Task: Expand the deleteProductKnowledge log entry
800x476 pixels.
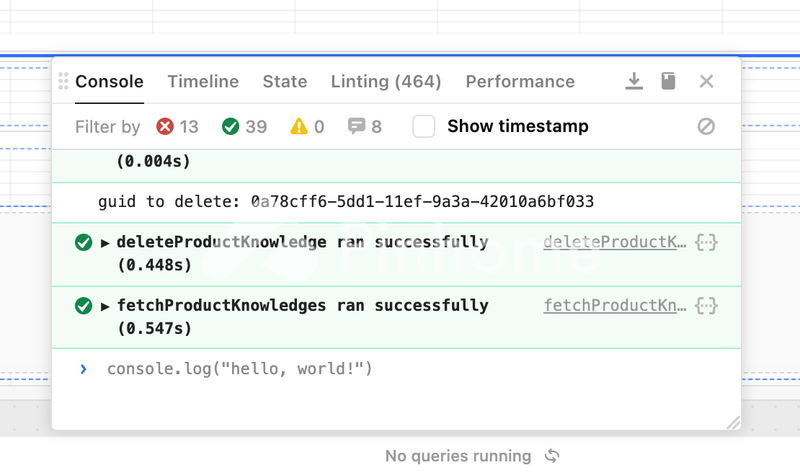Action: pyautogui.click(x=106, y=242)
